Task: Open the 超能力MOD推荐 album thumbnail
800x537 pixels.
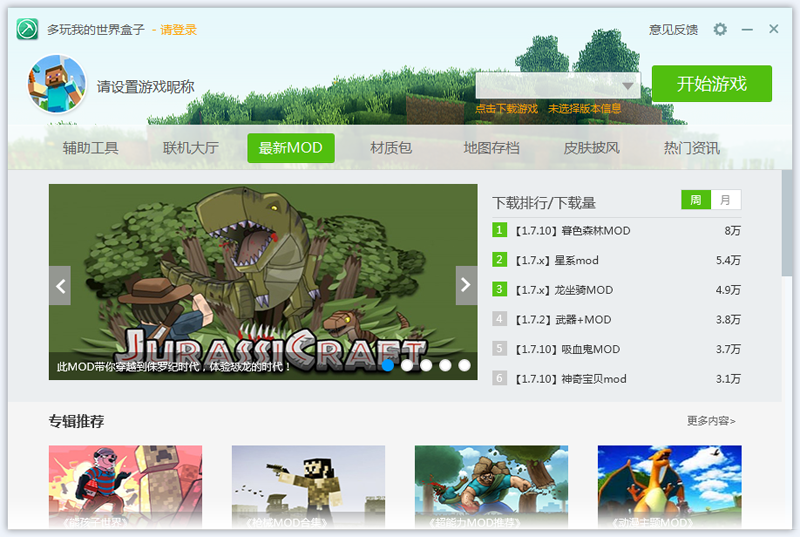Action: click(x=491, y=487)
